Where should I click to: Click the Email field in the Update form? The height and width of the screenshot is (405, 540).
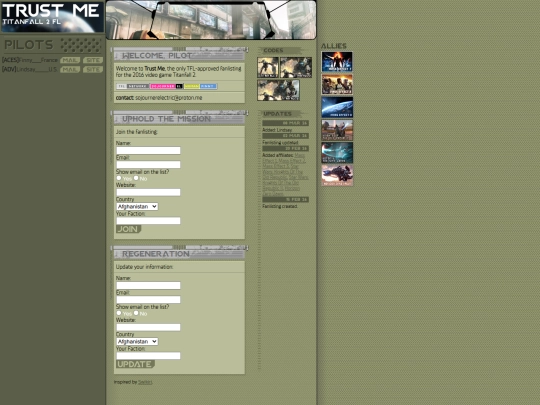coord(148,300)
